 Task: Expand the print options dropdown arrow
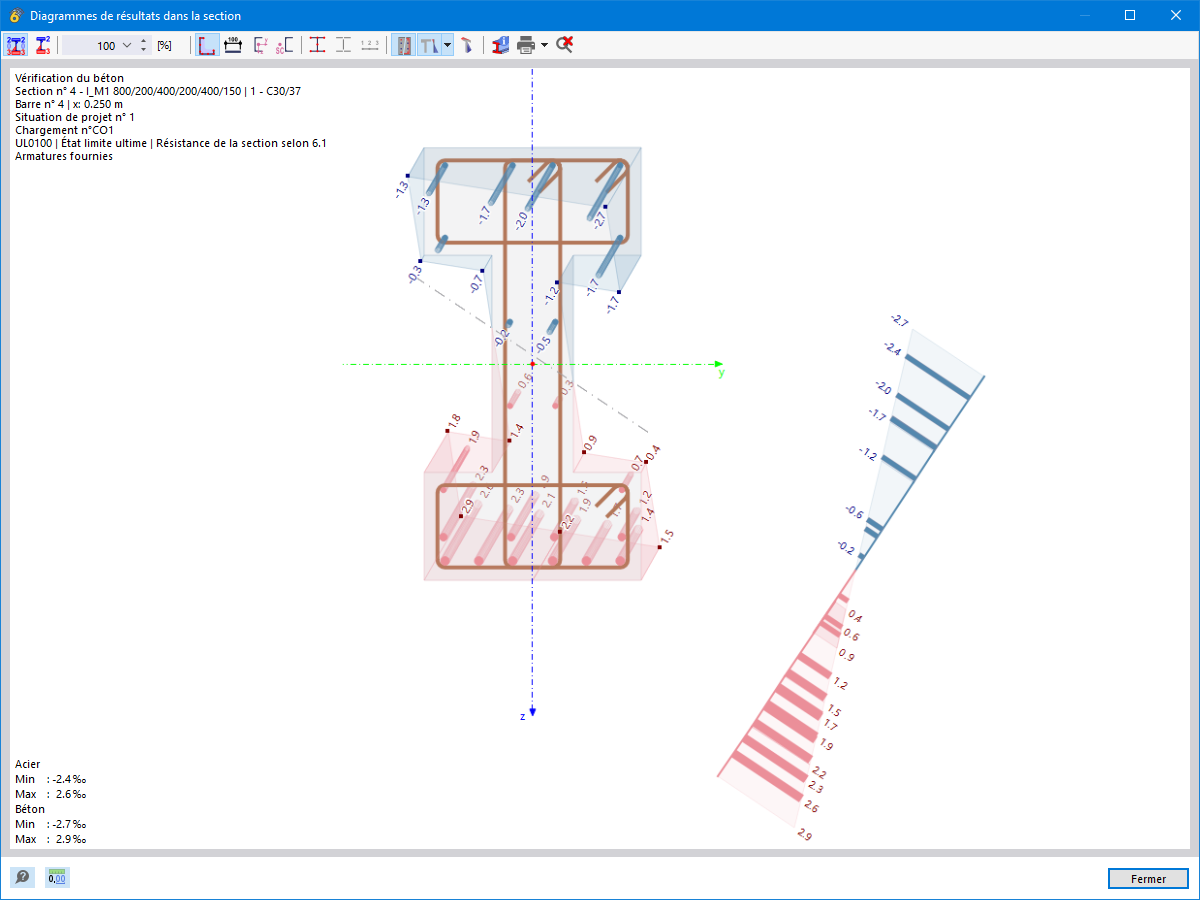(543, 45)
